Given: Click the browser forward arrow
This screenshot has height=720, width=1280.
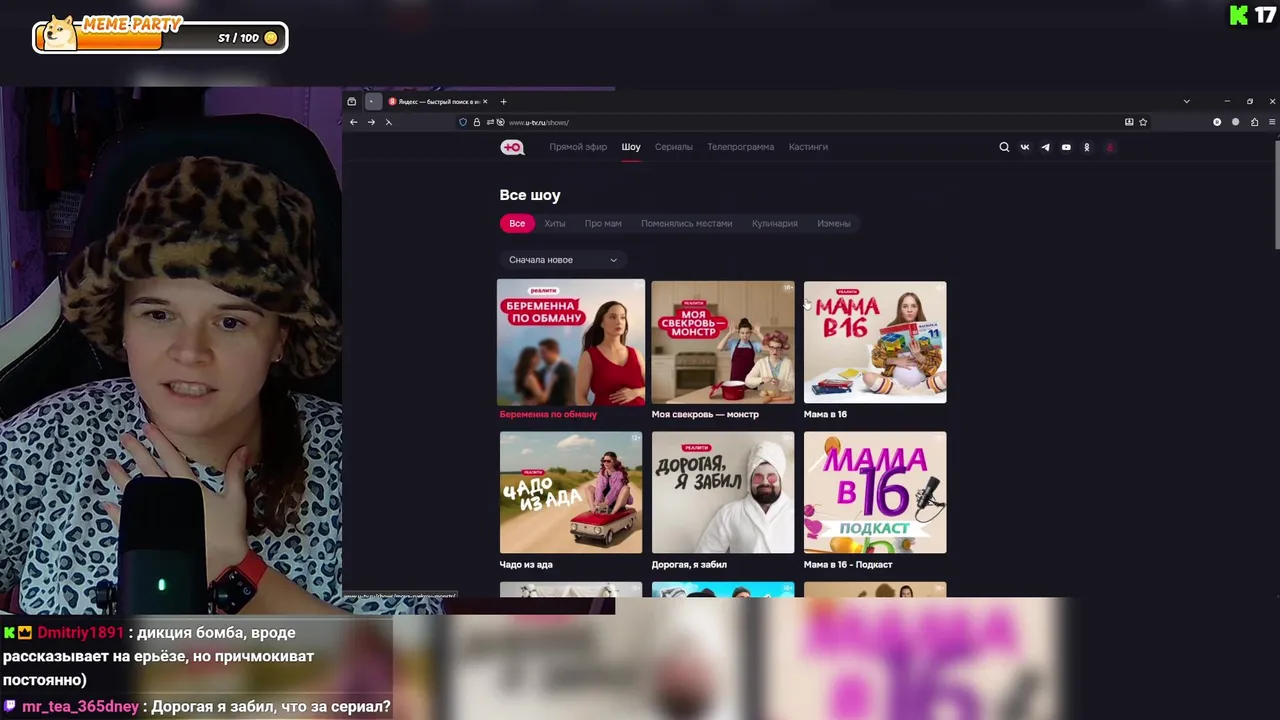Looking at the screenshot, I should click(x=371, y=122).
